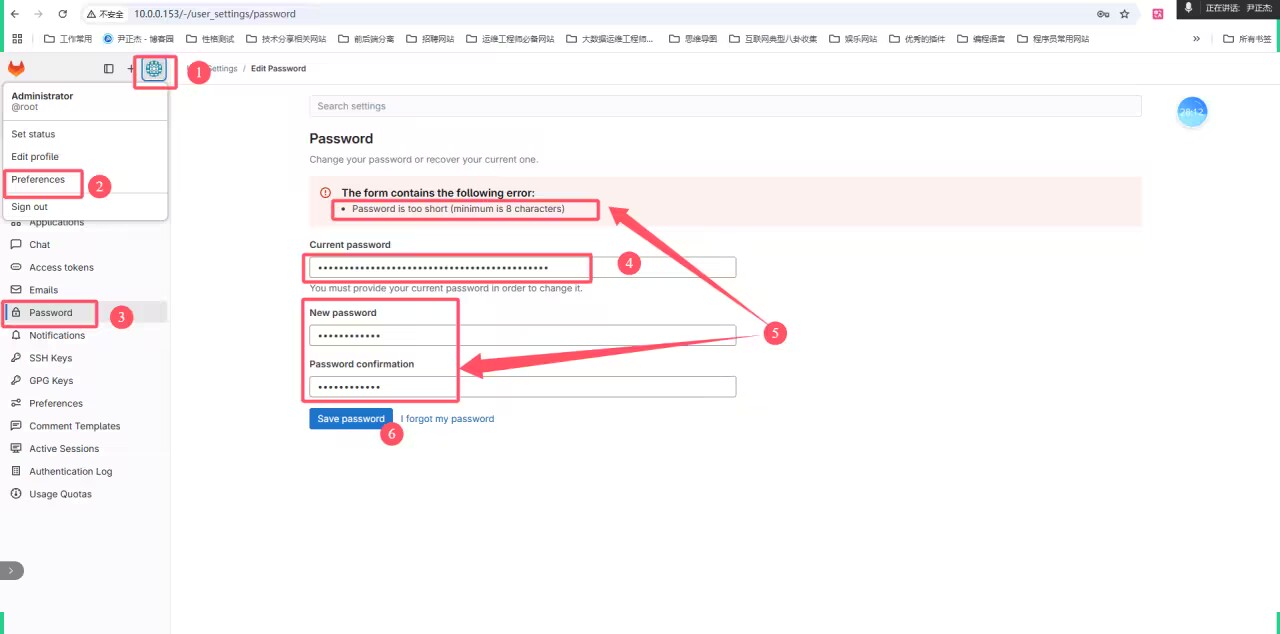
Task: Open Chat in the sidebar
Action: pos(39,245)
